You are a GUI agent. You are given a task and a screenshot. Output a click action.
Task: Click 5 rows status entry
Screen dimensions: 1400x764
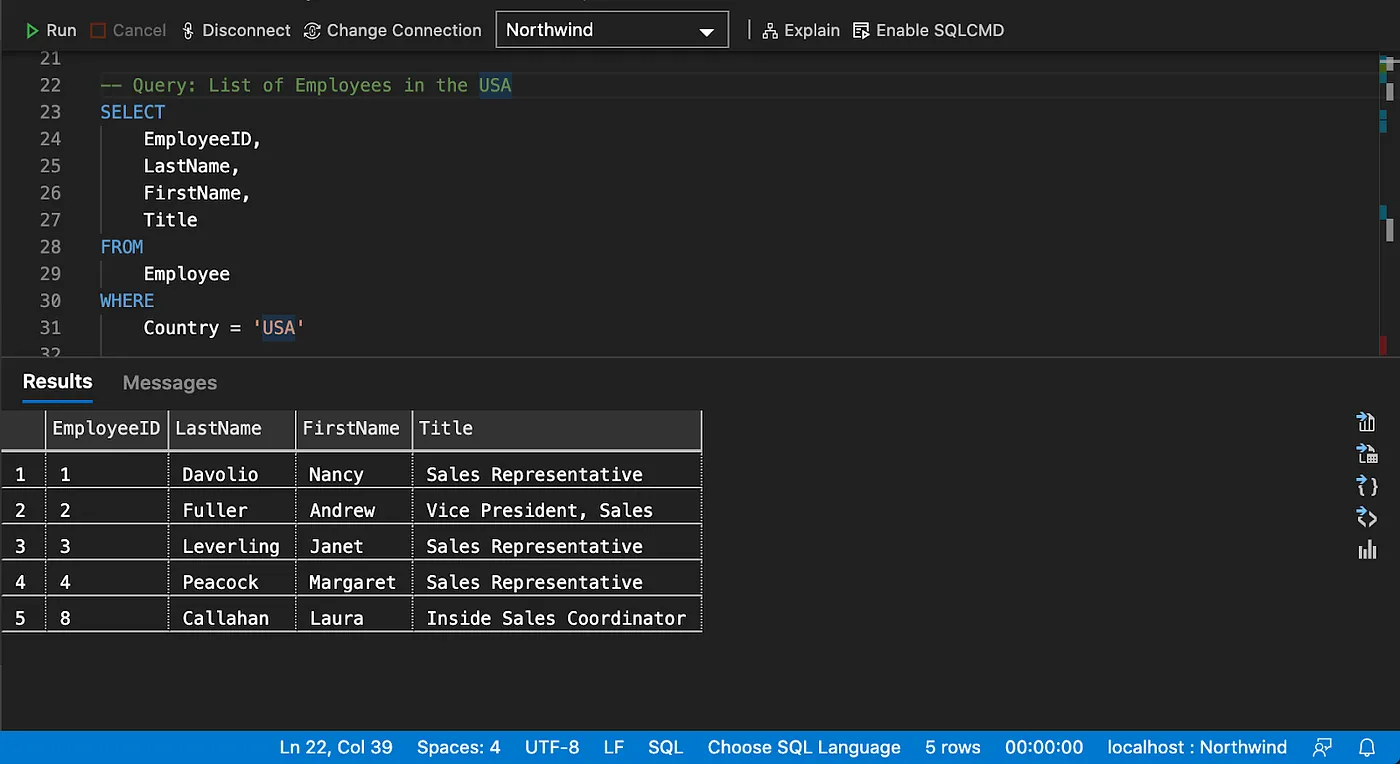[x=953, y=747]
